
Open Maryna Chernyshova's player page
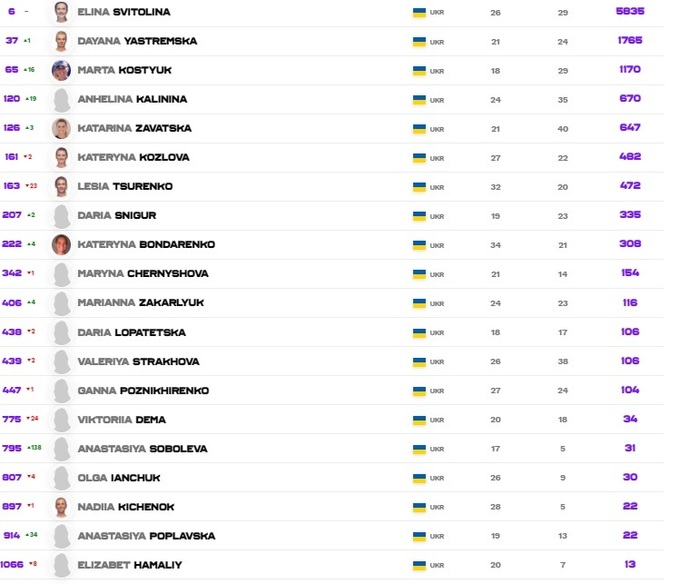[141, 274]
